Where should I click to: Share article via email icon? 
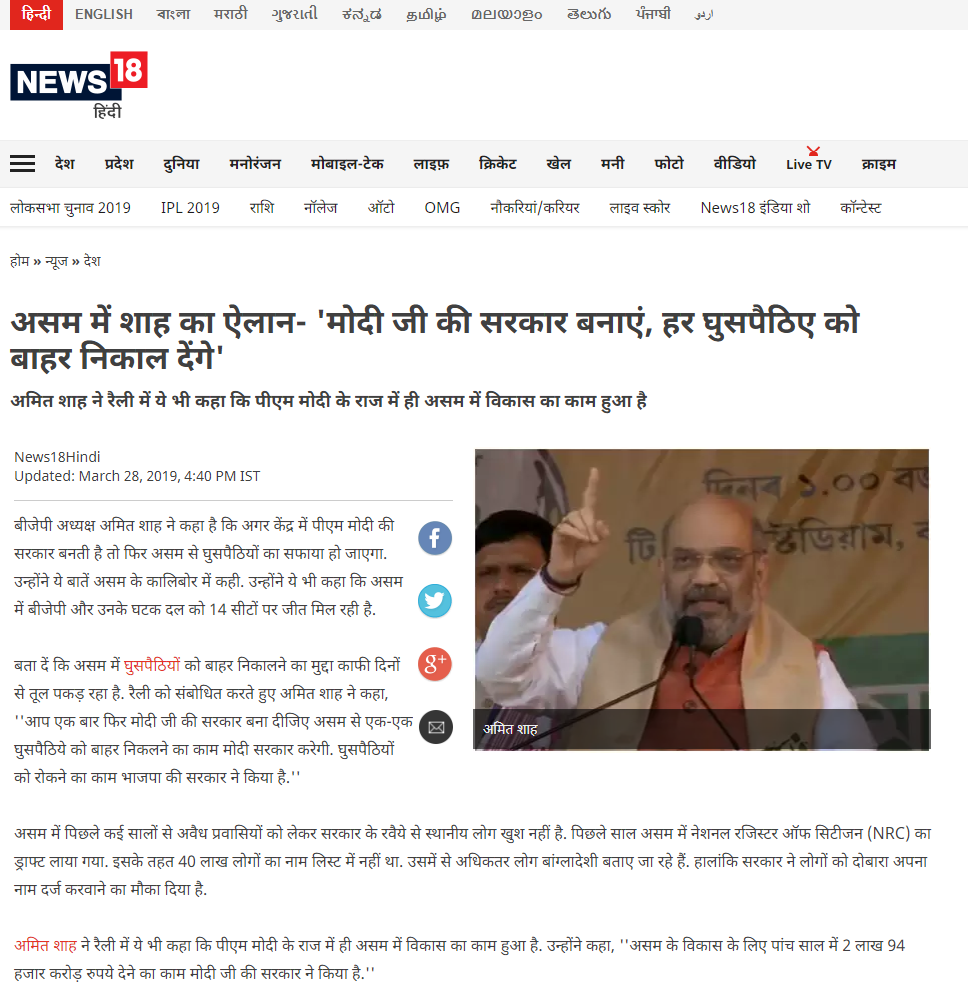435,727
